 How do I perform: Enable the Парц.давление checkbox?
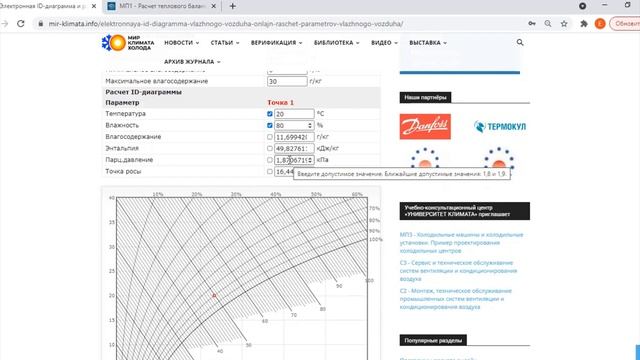pos(270,160)
